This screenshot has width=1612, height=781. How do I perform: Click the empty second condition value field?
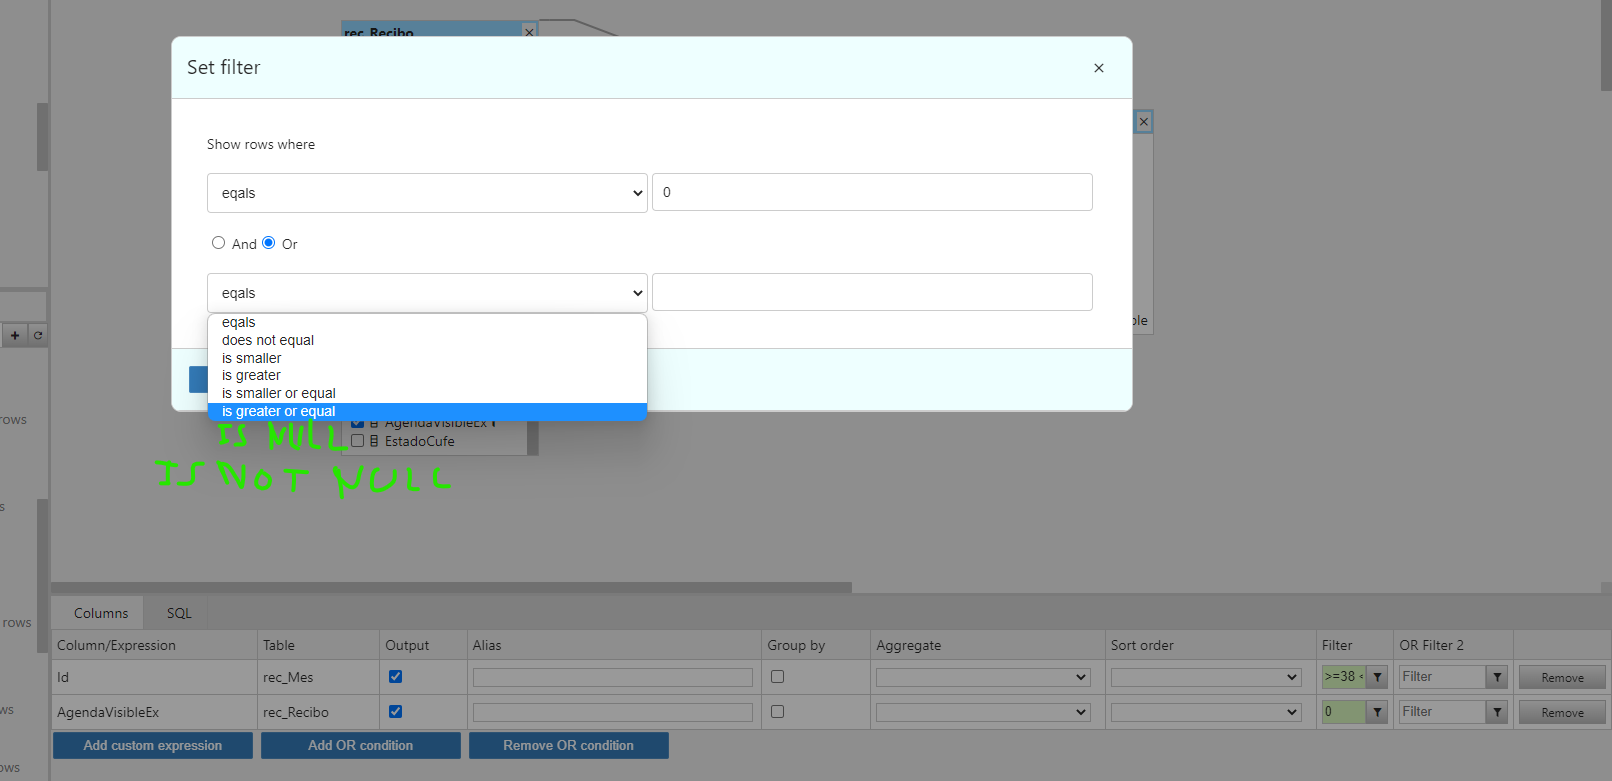click(872, 292)
